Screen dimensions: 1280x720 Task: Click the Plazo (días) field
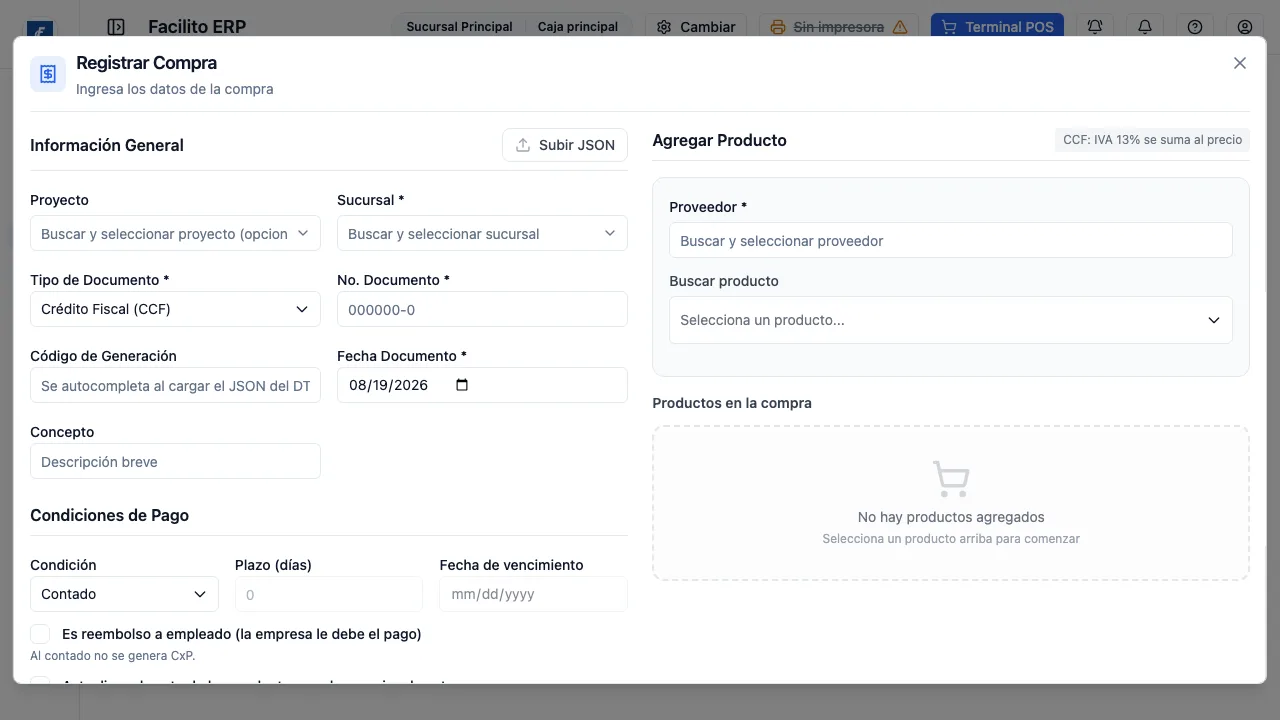[x=329, y=594]
